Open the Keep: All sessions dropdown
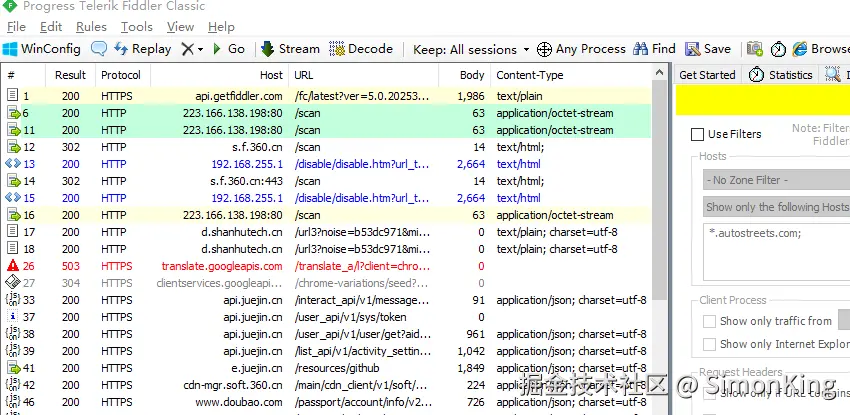 pos(471,49)
